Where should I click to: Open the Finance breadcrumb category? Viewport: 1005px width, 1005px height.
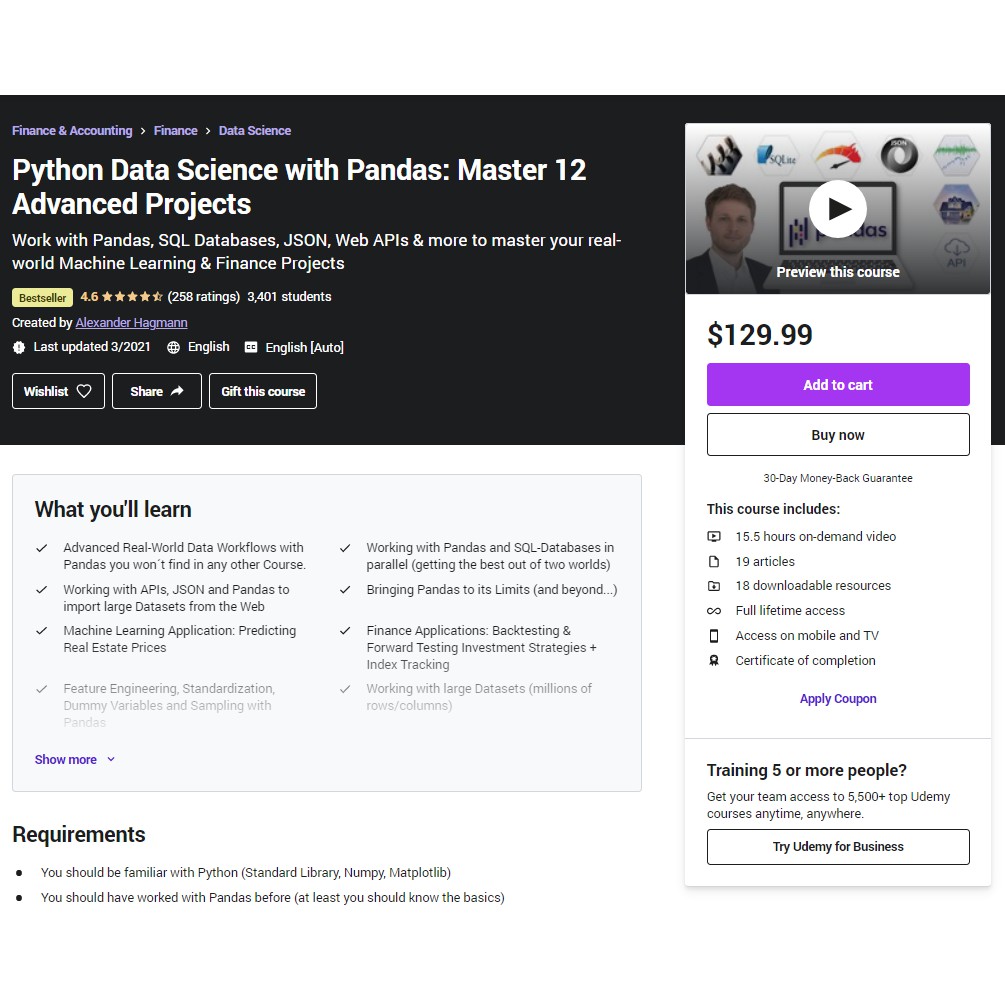click(x=176, y=131)
